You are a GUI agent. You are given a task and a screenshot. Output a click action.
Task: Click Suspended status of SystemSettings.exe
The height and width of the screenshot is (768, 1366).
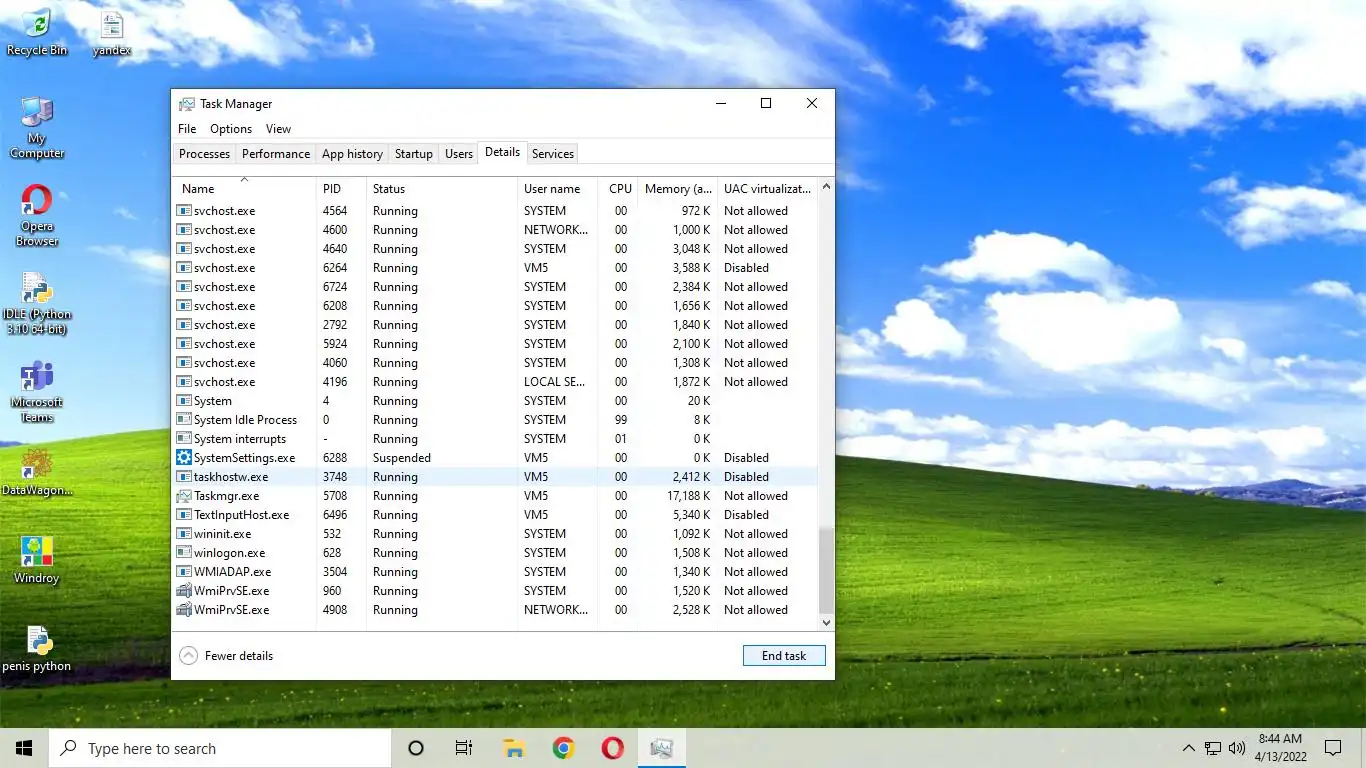[x=402, y=458]
